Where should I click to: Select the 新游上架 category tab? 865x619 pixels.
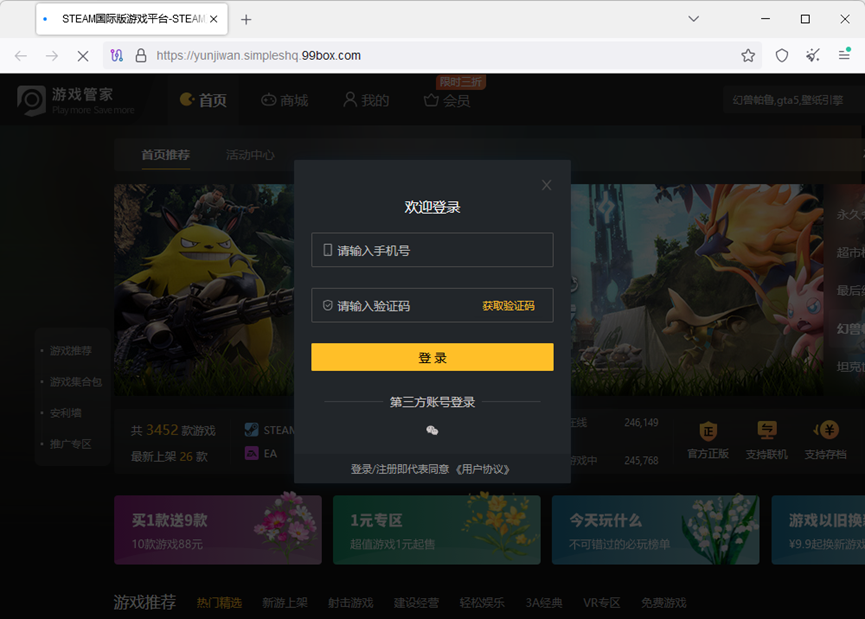point(285,603)
